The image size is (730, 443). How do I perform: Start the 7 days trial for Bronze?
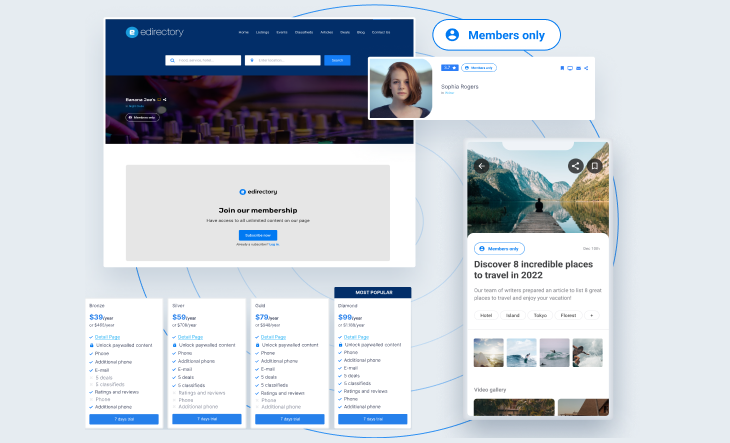coord(124,419)
